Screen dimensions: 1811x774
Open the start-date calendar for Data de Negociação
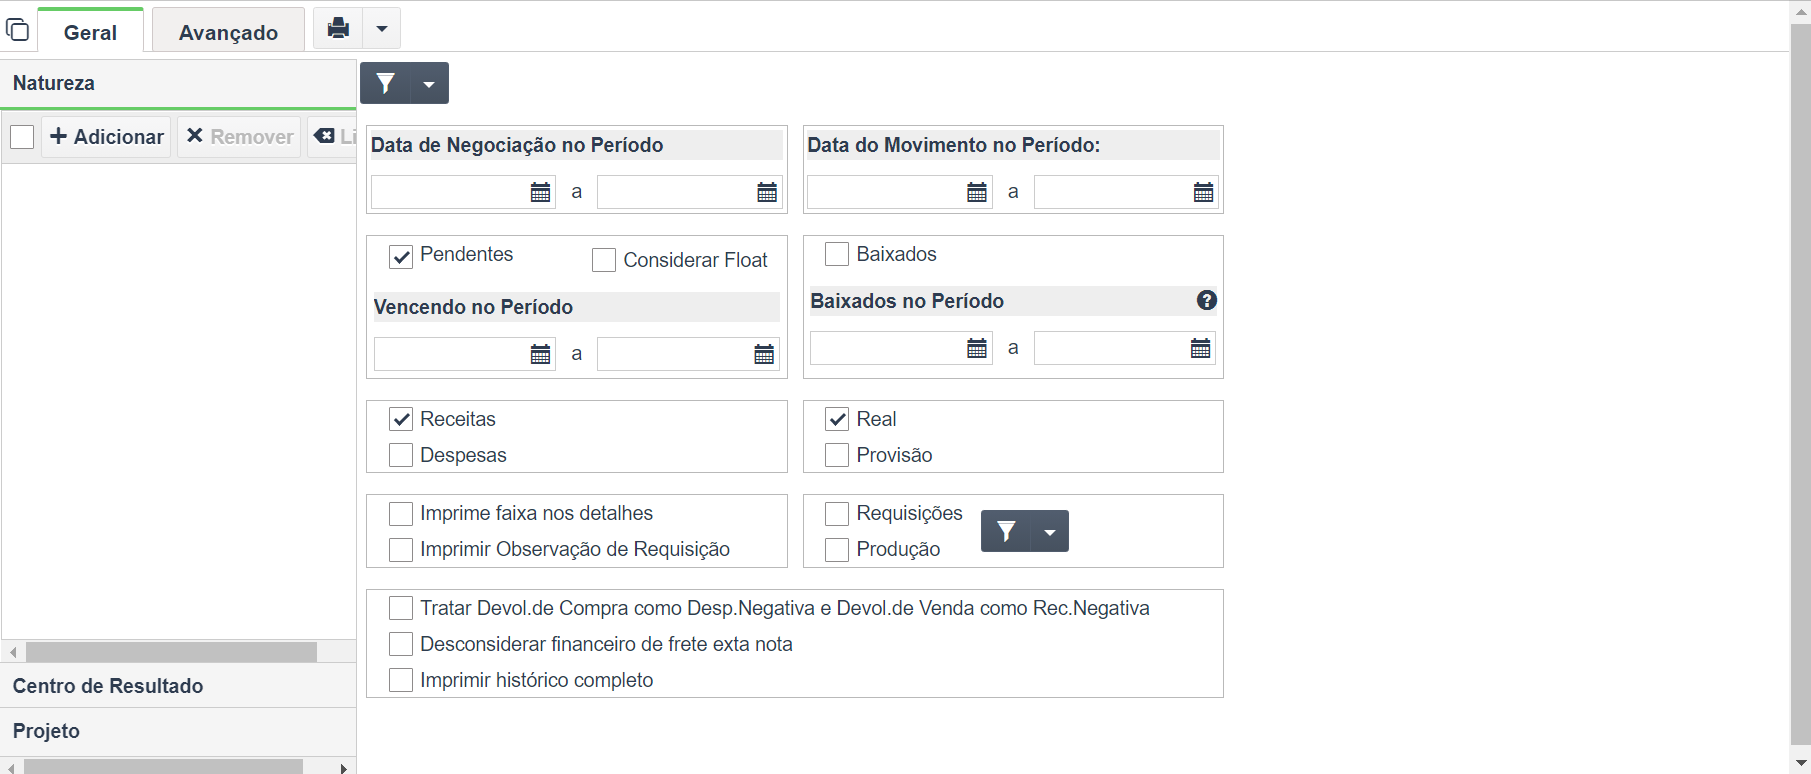click(540, 192)
